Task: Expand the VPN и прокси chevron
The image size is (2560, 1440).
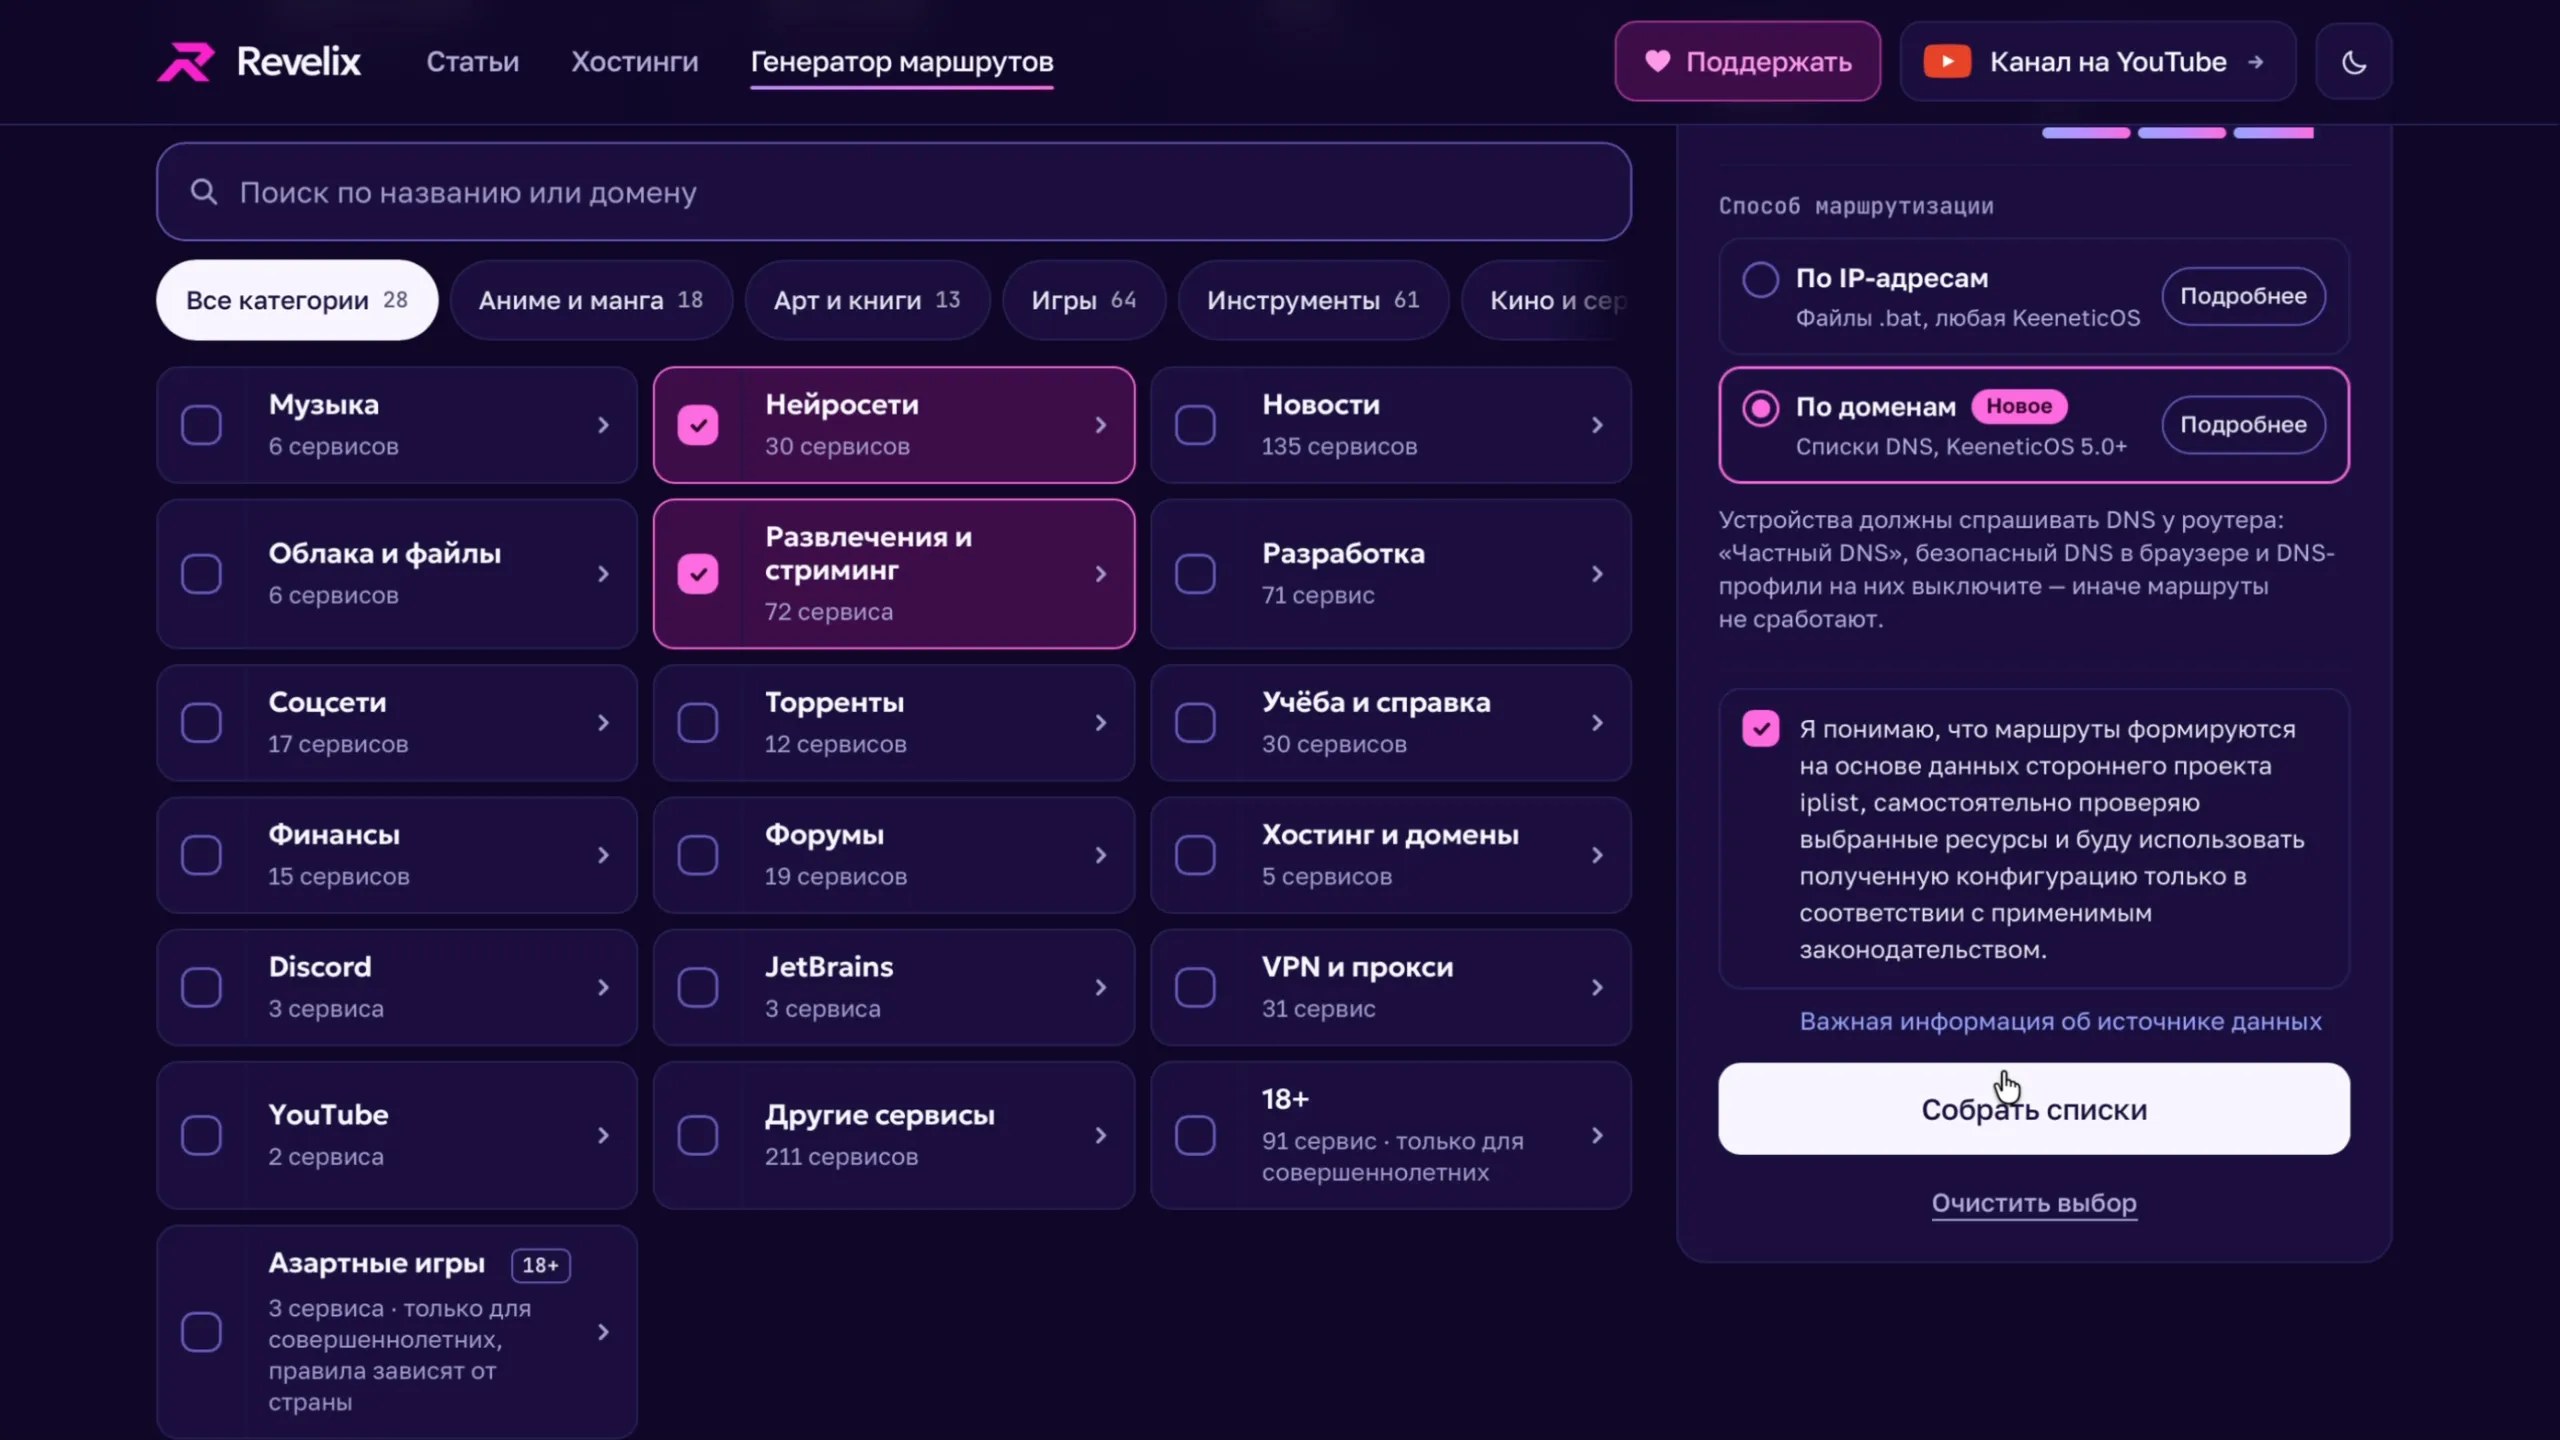Action: 1597,987
